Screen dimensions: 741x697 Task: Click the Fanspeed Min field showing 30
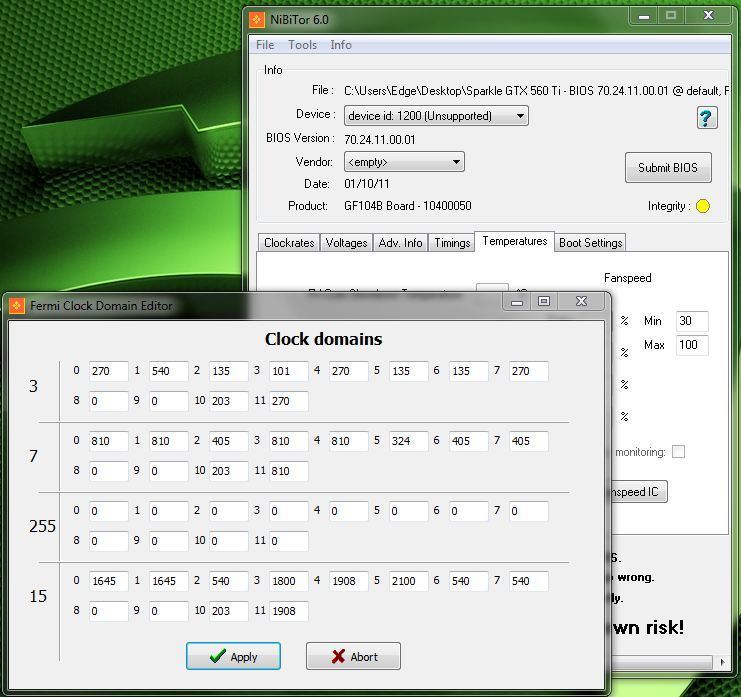point(692,321)
